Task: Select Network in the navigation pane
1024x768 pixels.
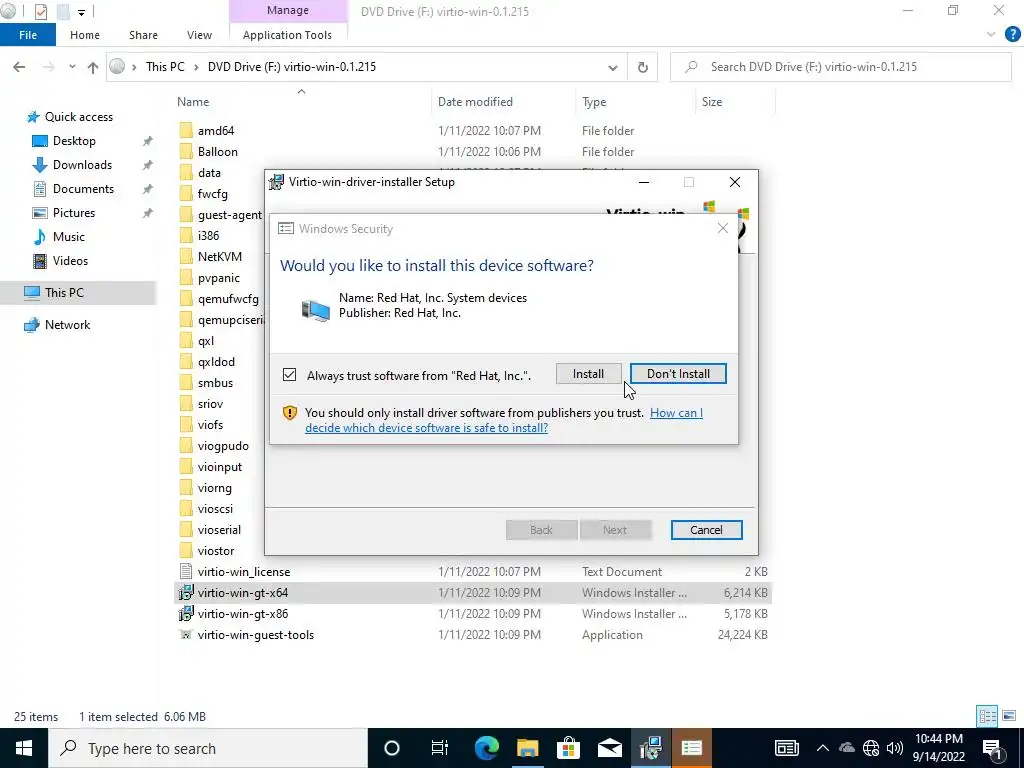Action: [x=67, y=325]
